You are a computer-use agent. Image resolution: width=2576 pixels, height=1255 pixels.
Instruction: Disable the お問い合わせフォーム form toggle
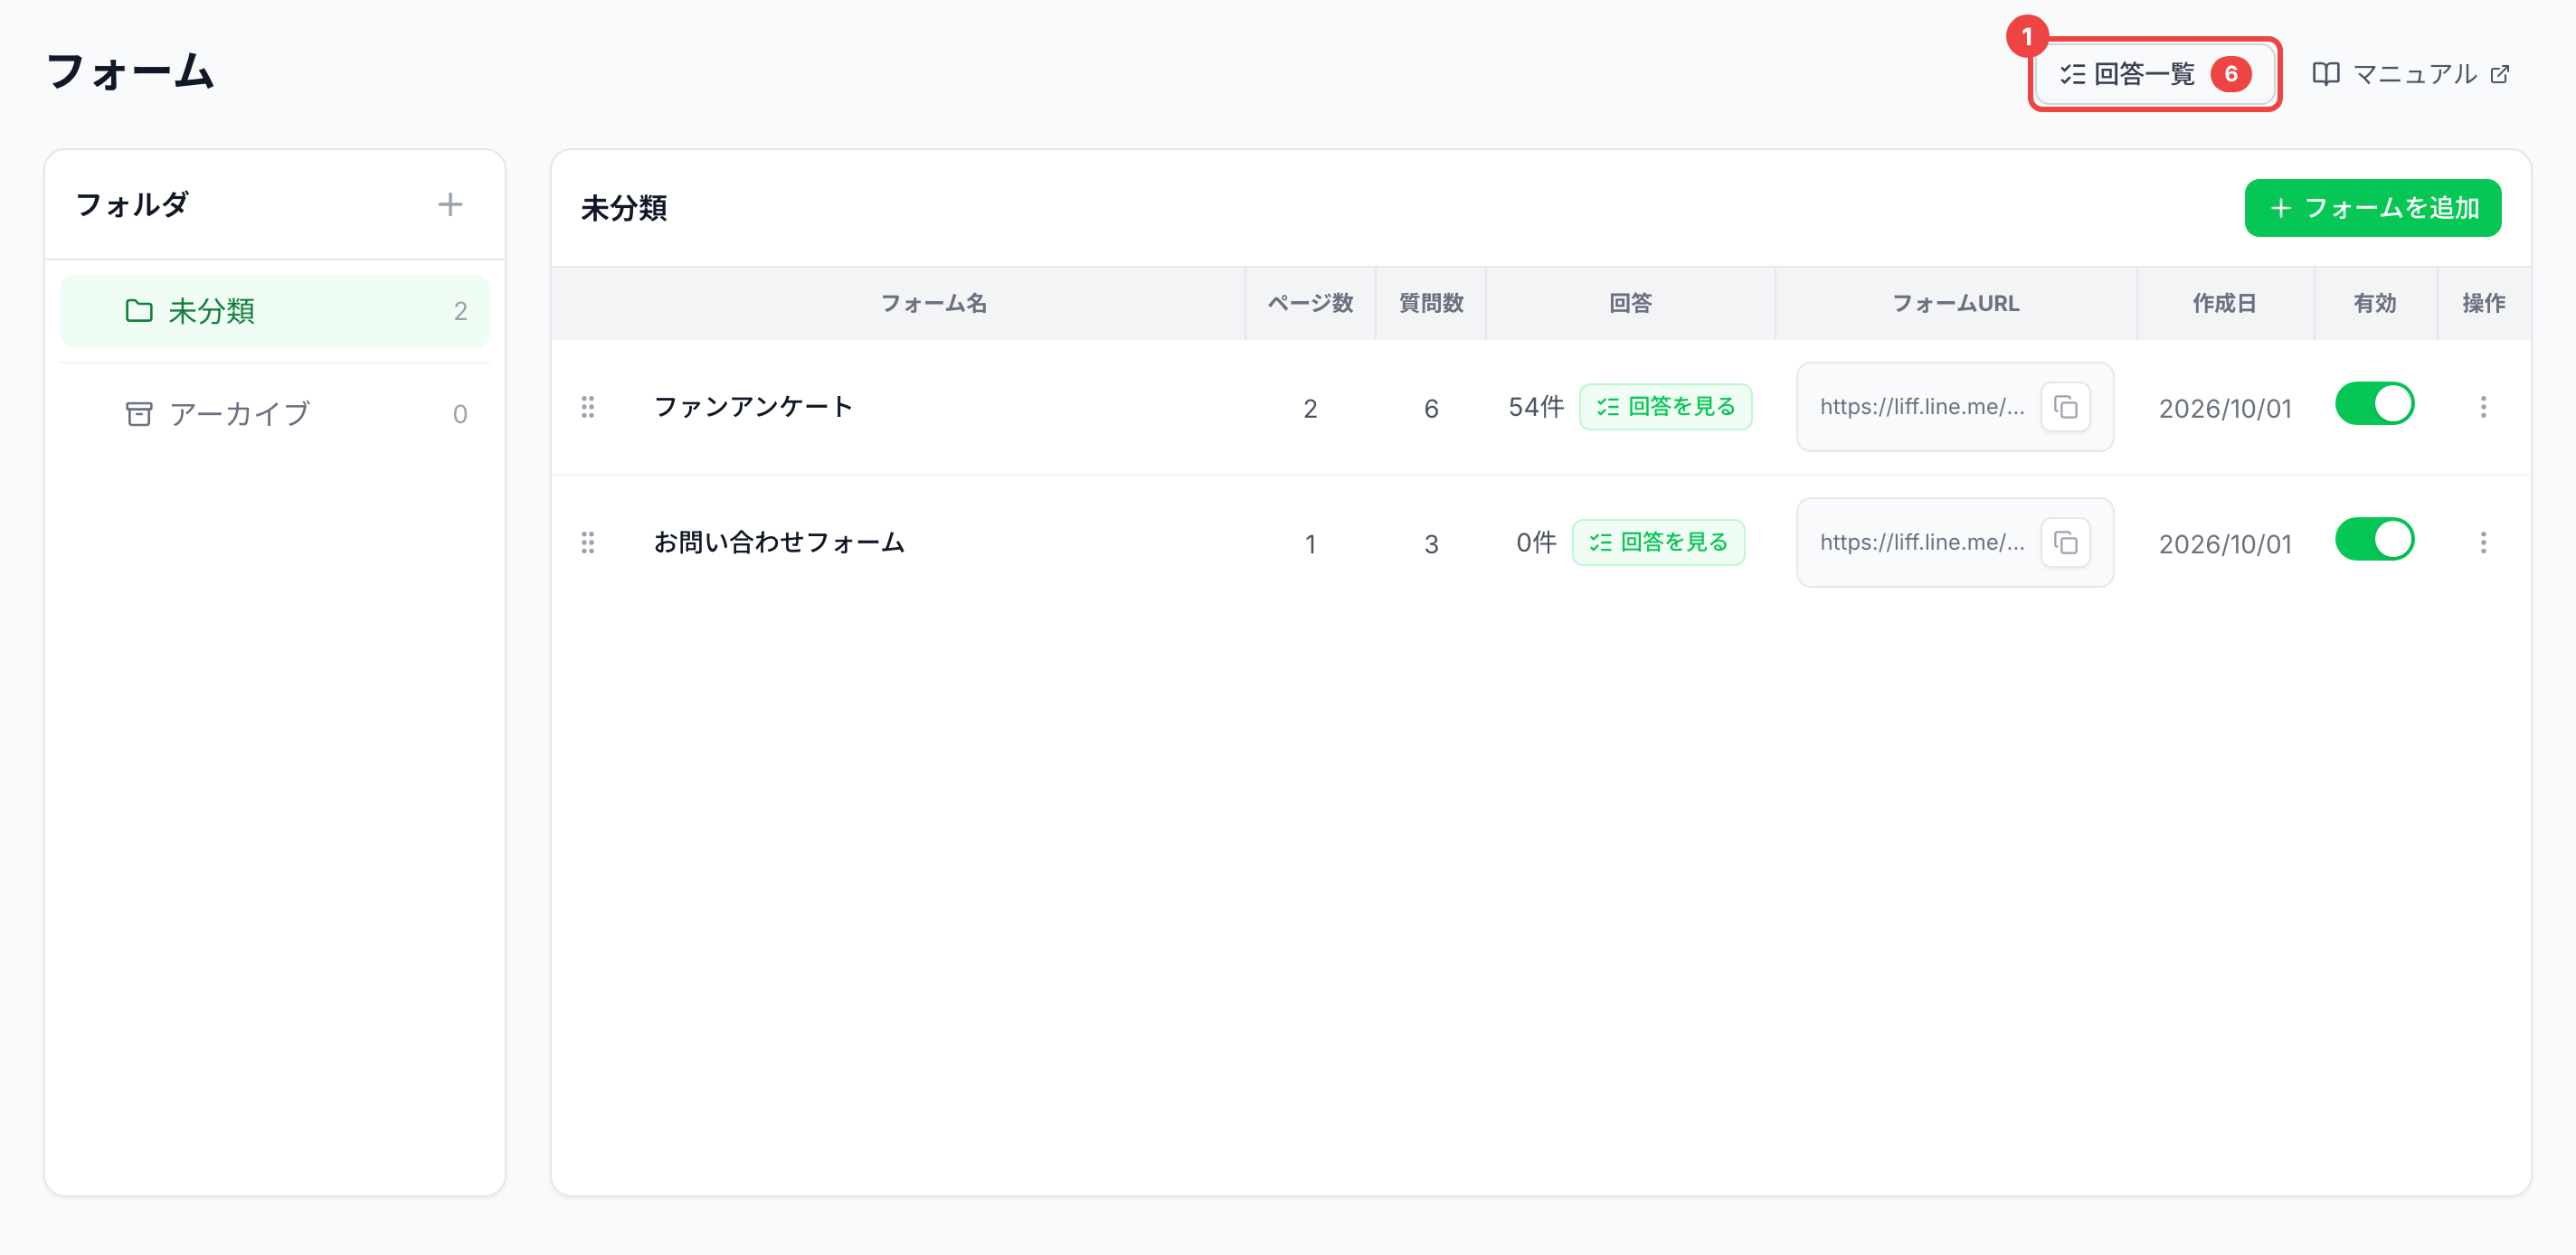tap(2374, 540)
